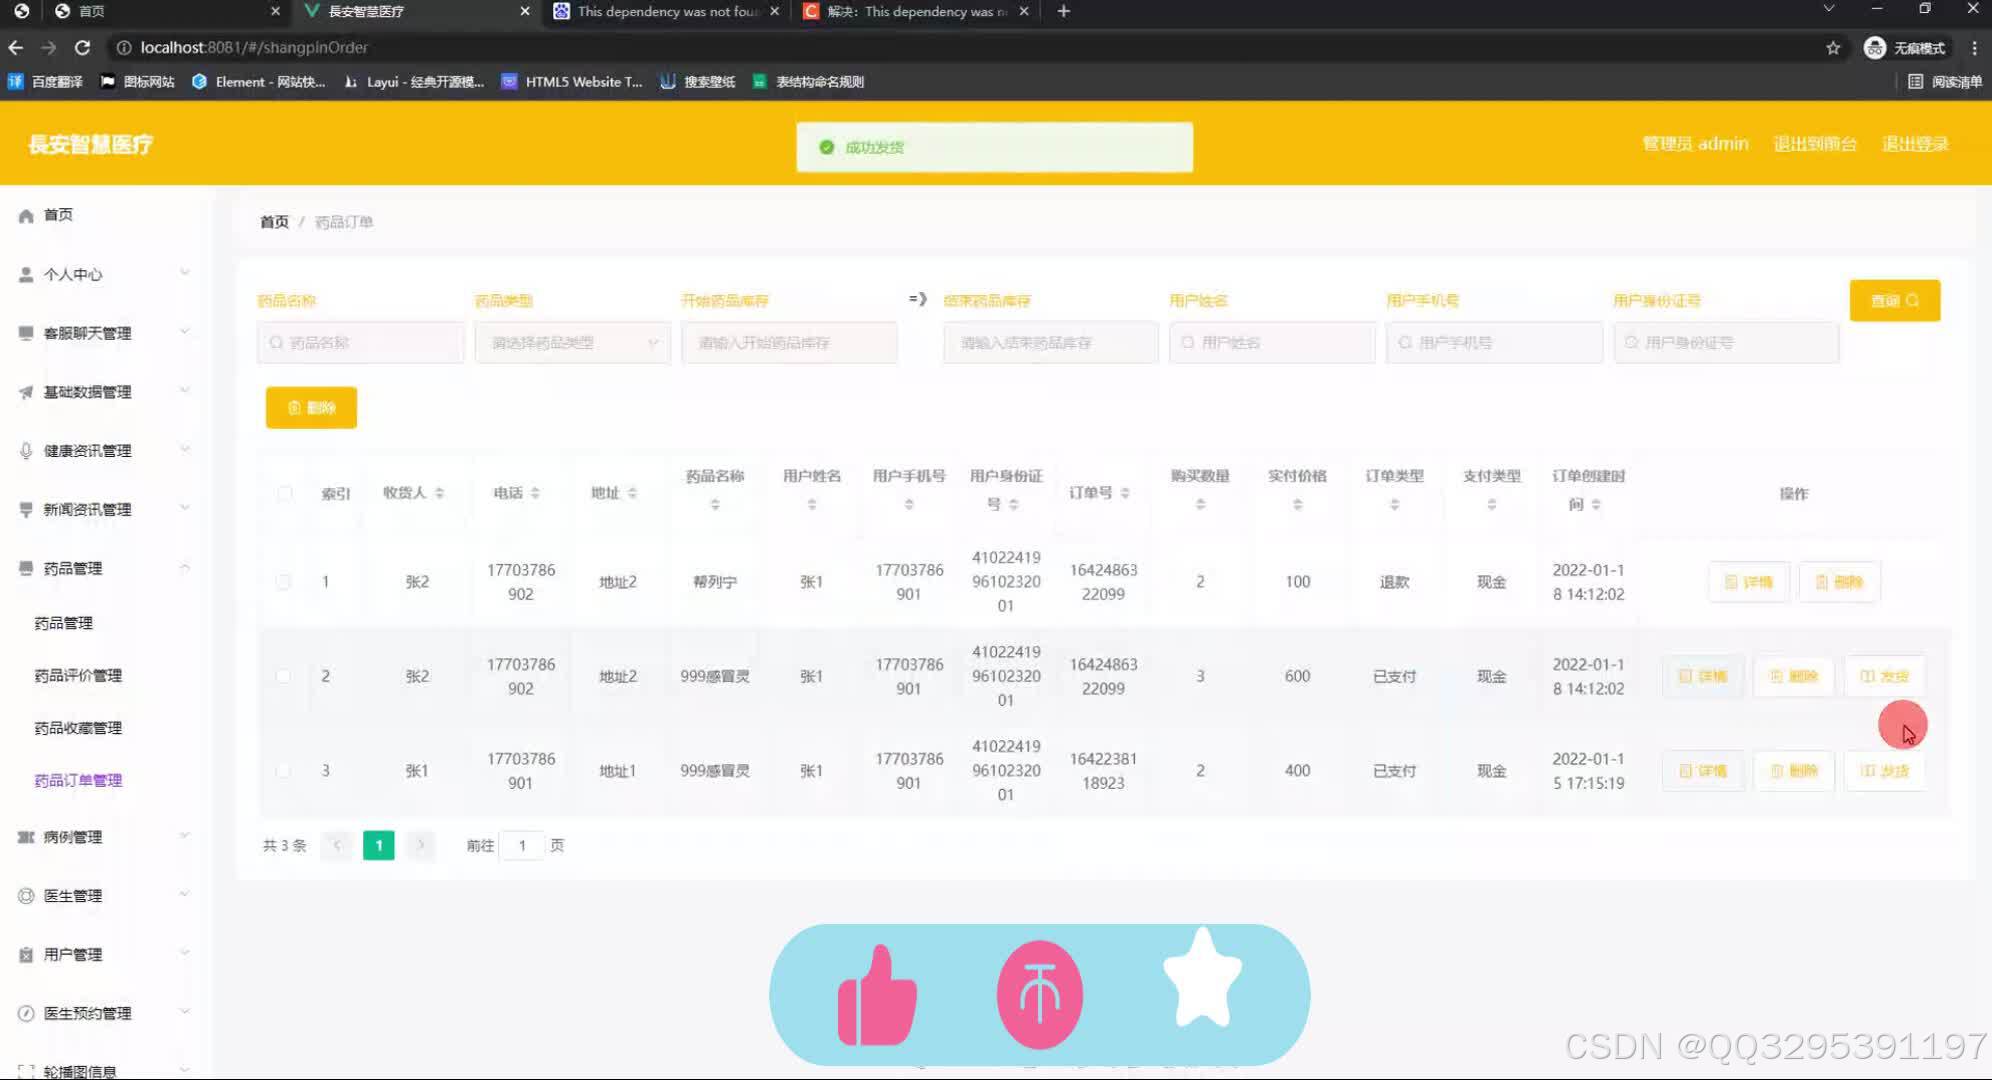Open the 阅读清单 reading list

1945,82
